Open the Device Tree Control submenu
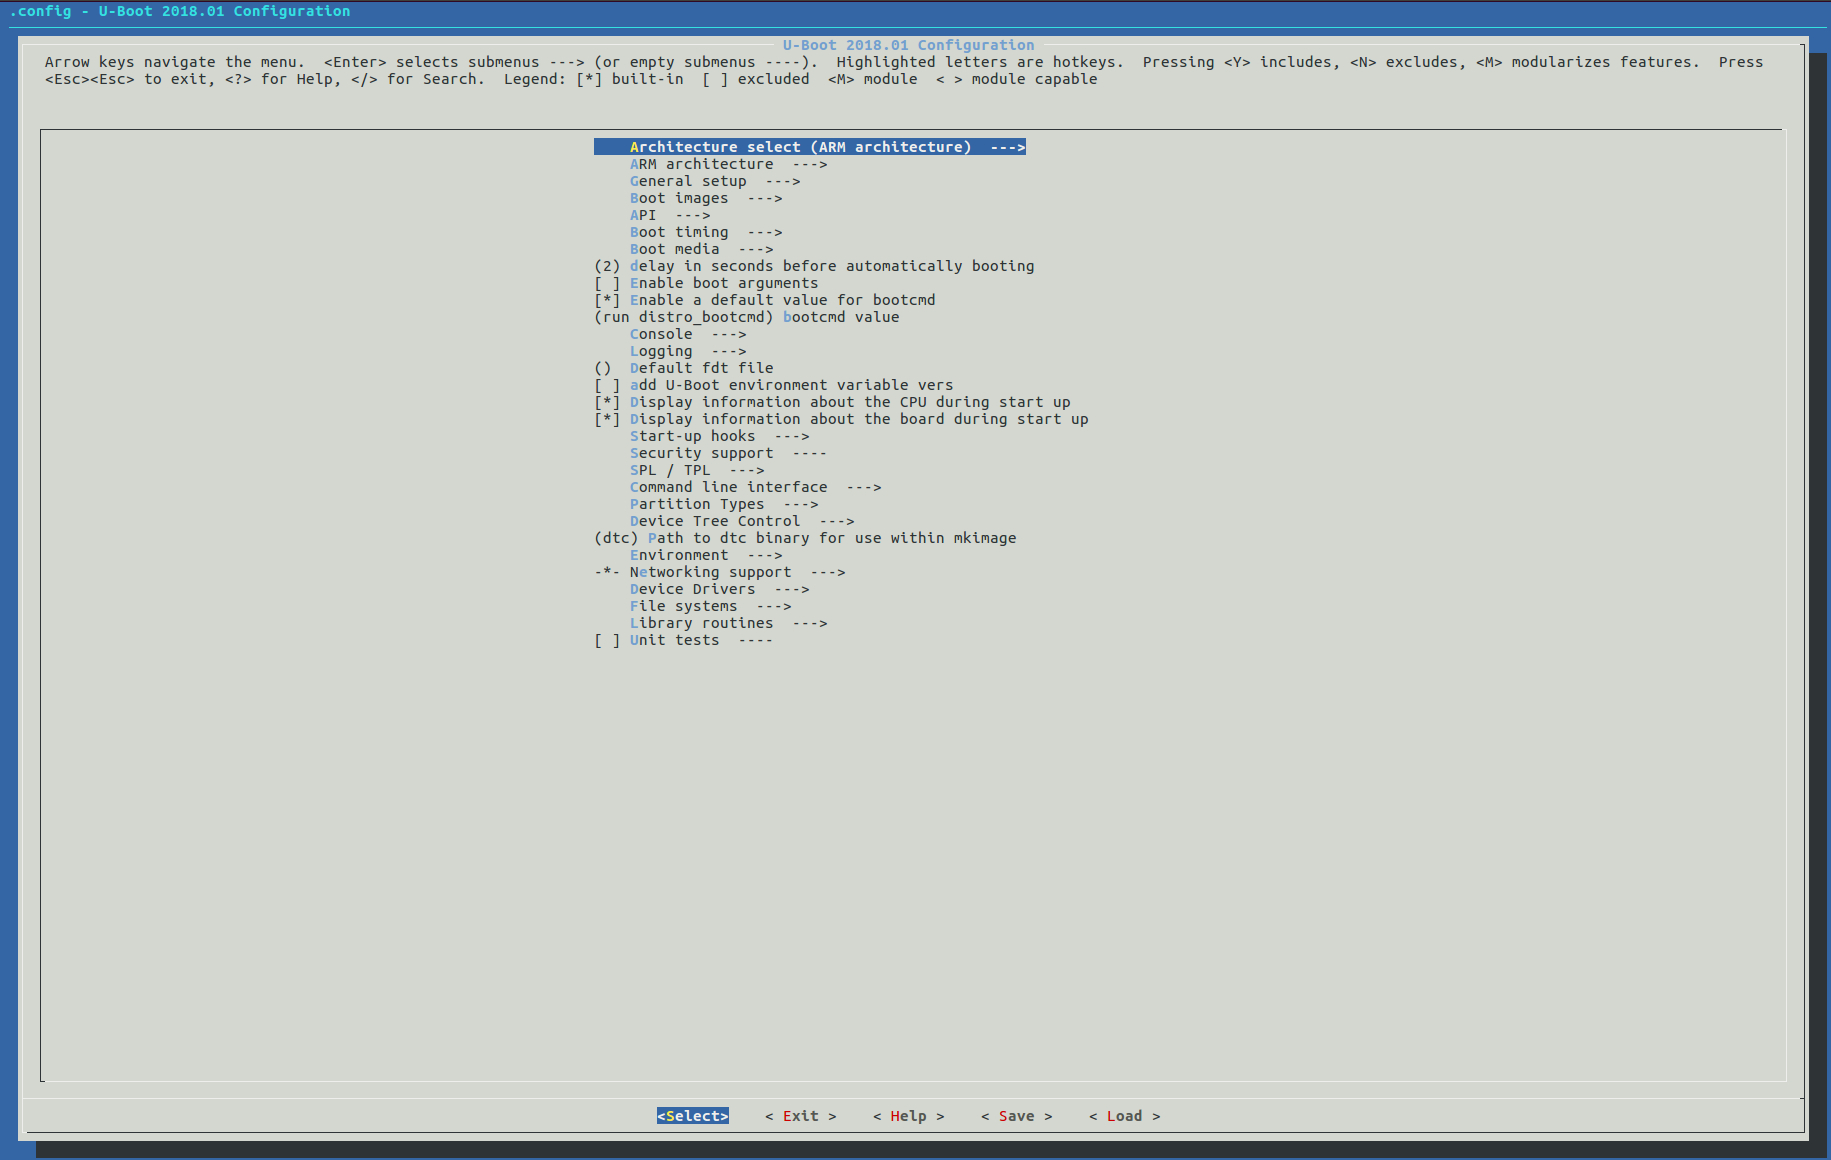The image size is (1831, 1160). [x=742, y=521]
